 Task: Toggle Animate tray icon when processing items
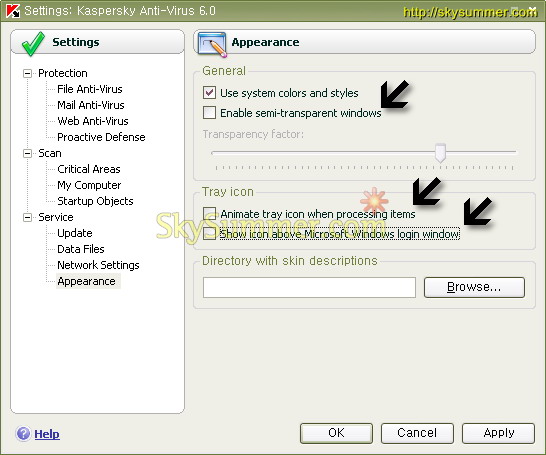click(209, 213)
